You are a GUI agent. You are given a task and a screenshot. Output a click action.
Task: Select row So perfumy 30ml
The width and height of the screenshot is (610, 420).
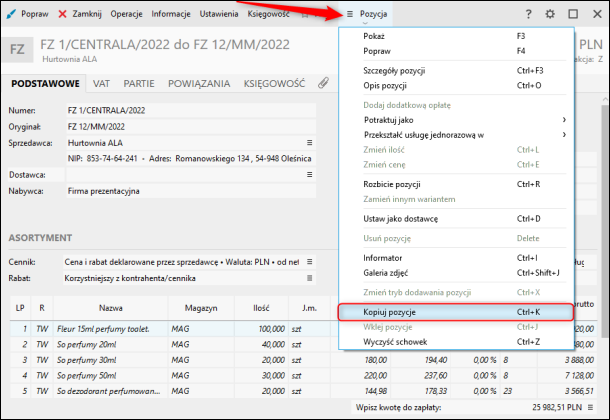[x=303, y=360]
